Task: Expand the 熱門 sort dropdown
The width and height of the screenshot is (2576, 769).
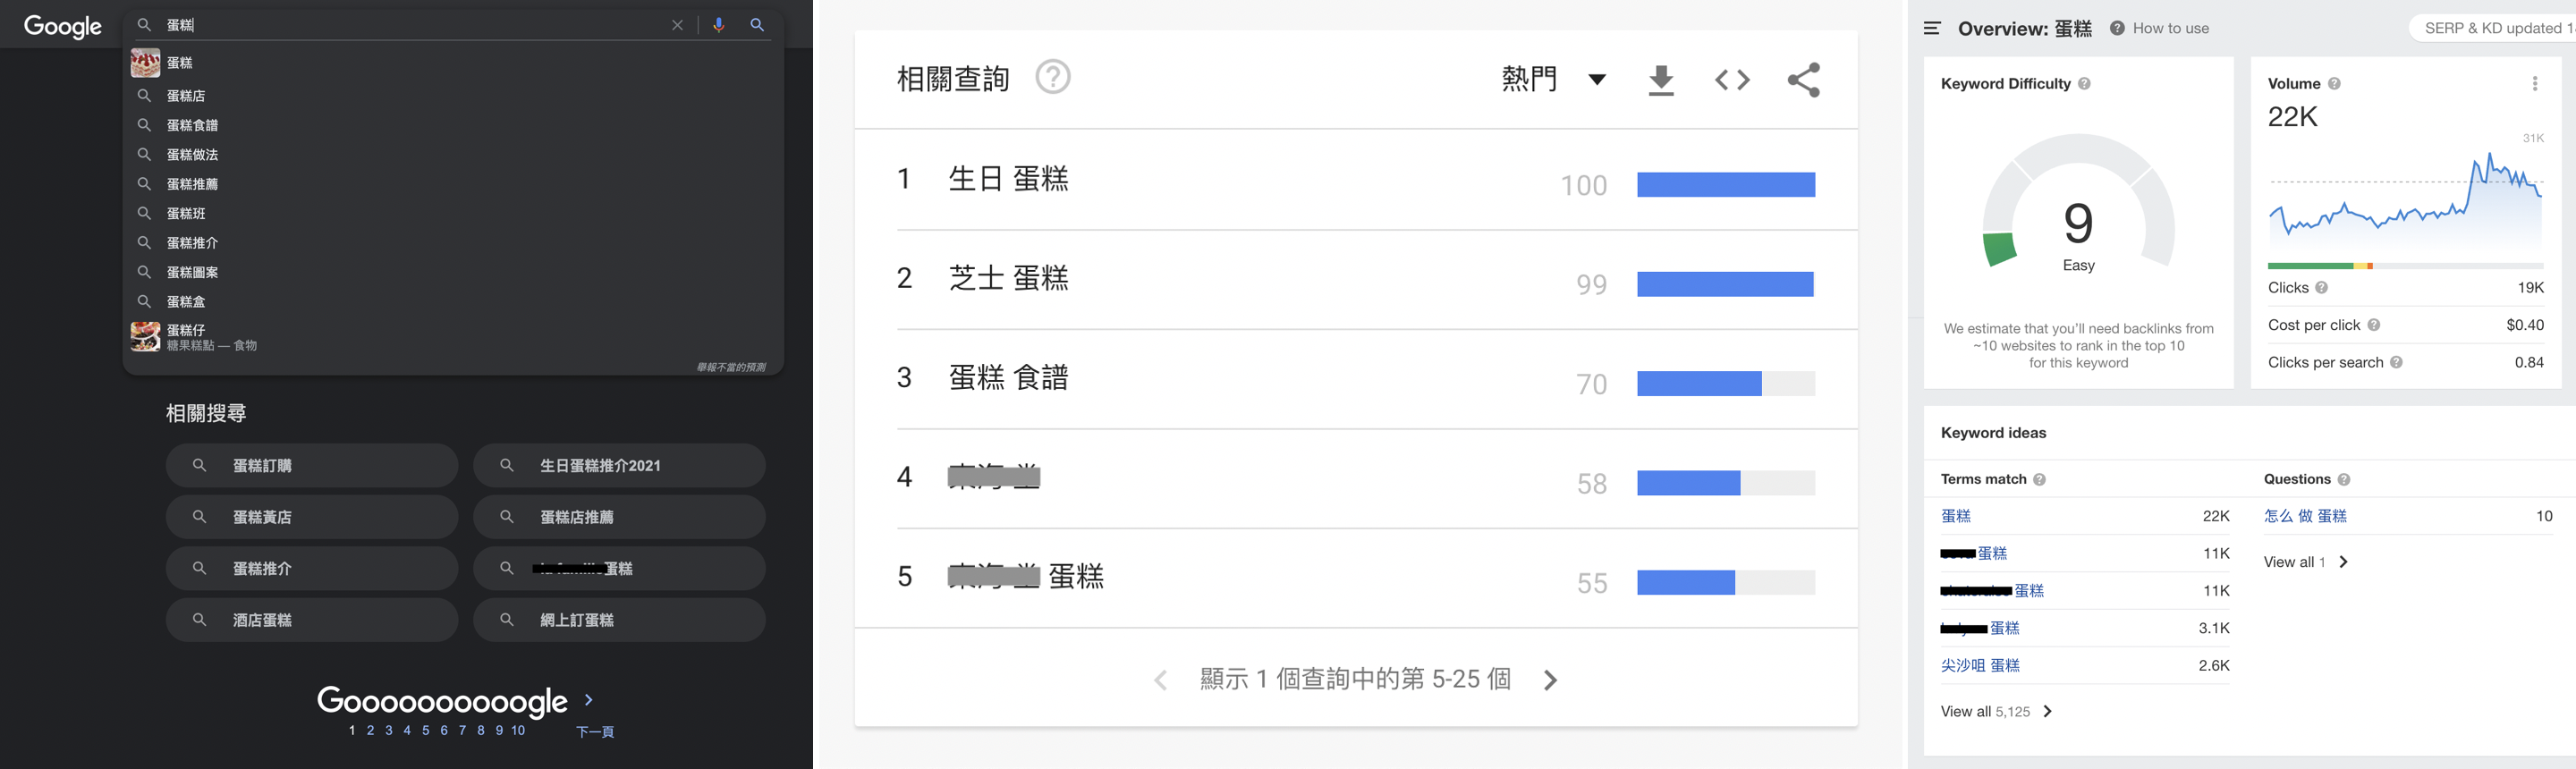Action: pyautogui.click(x=1596, y=80)
